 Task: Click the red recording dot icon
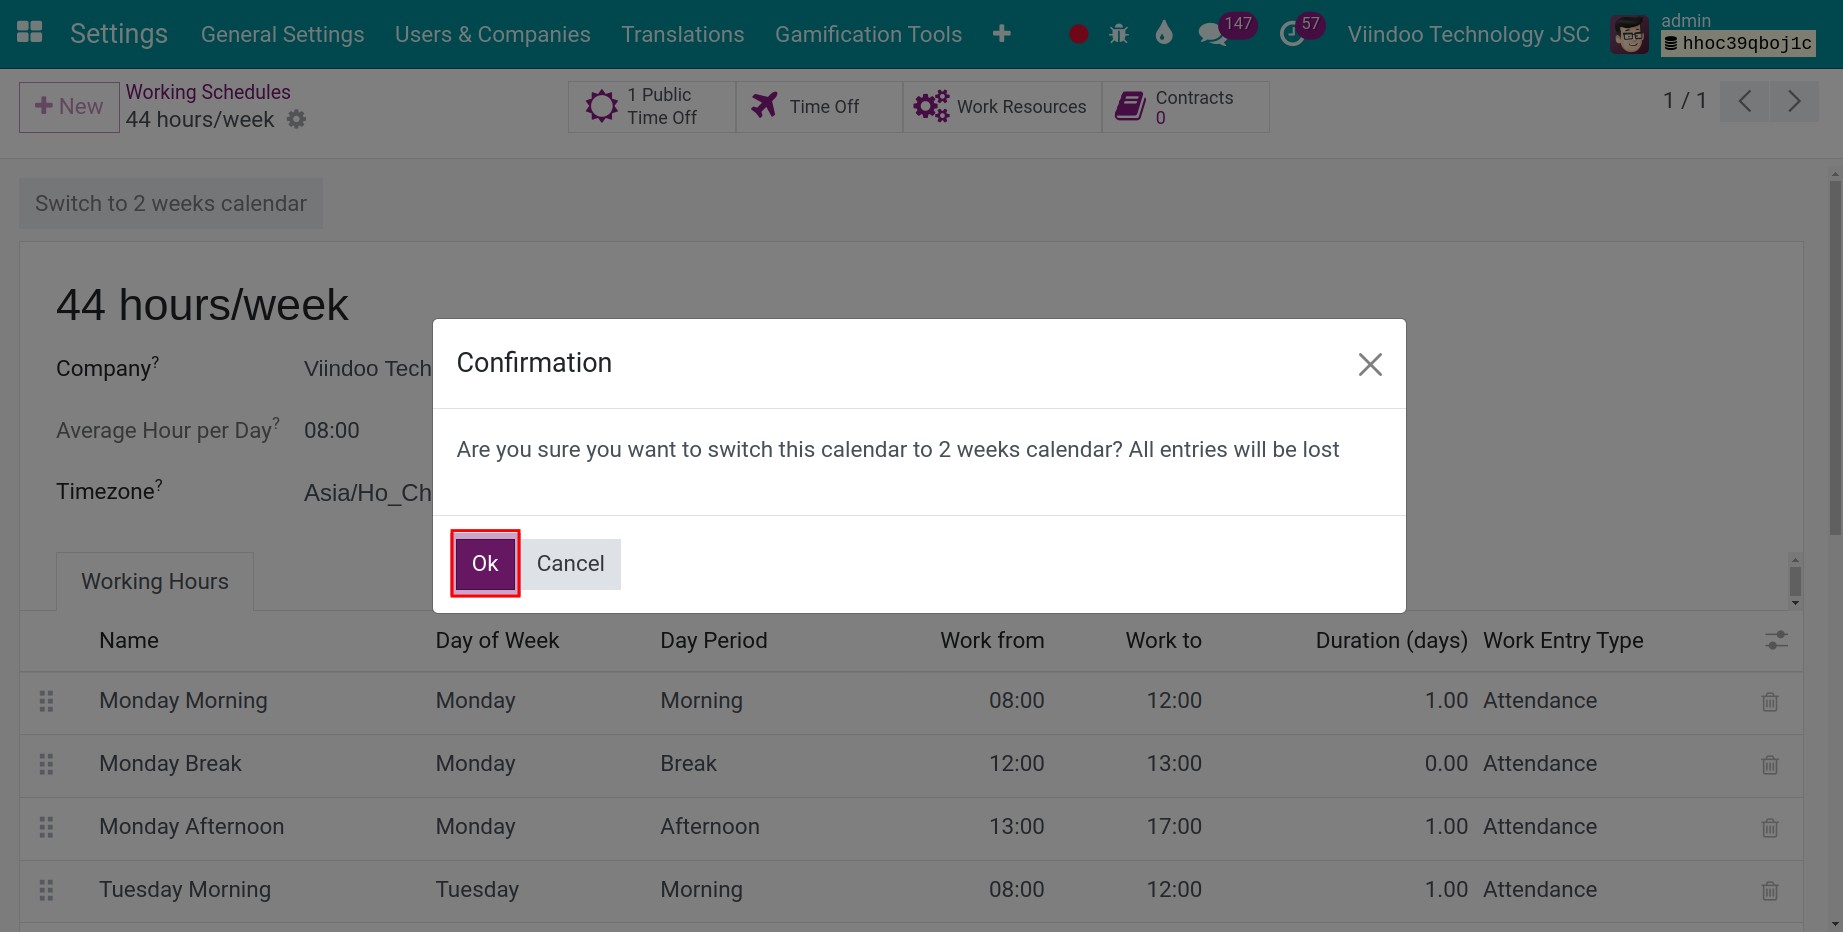pyautogui.click(x=1078, y=34)
